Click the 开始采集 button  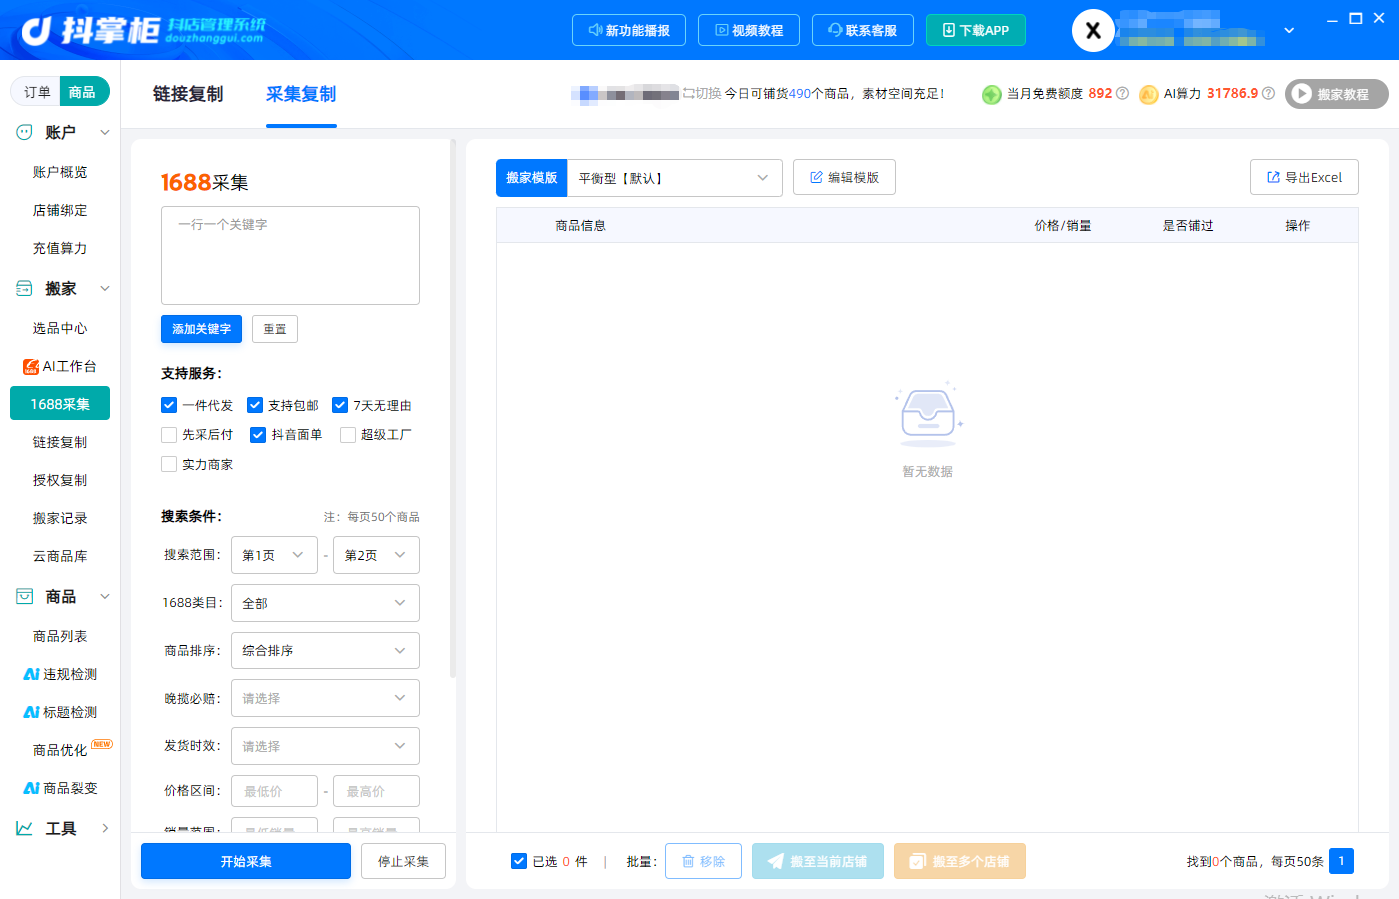(x=246, y=861)
